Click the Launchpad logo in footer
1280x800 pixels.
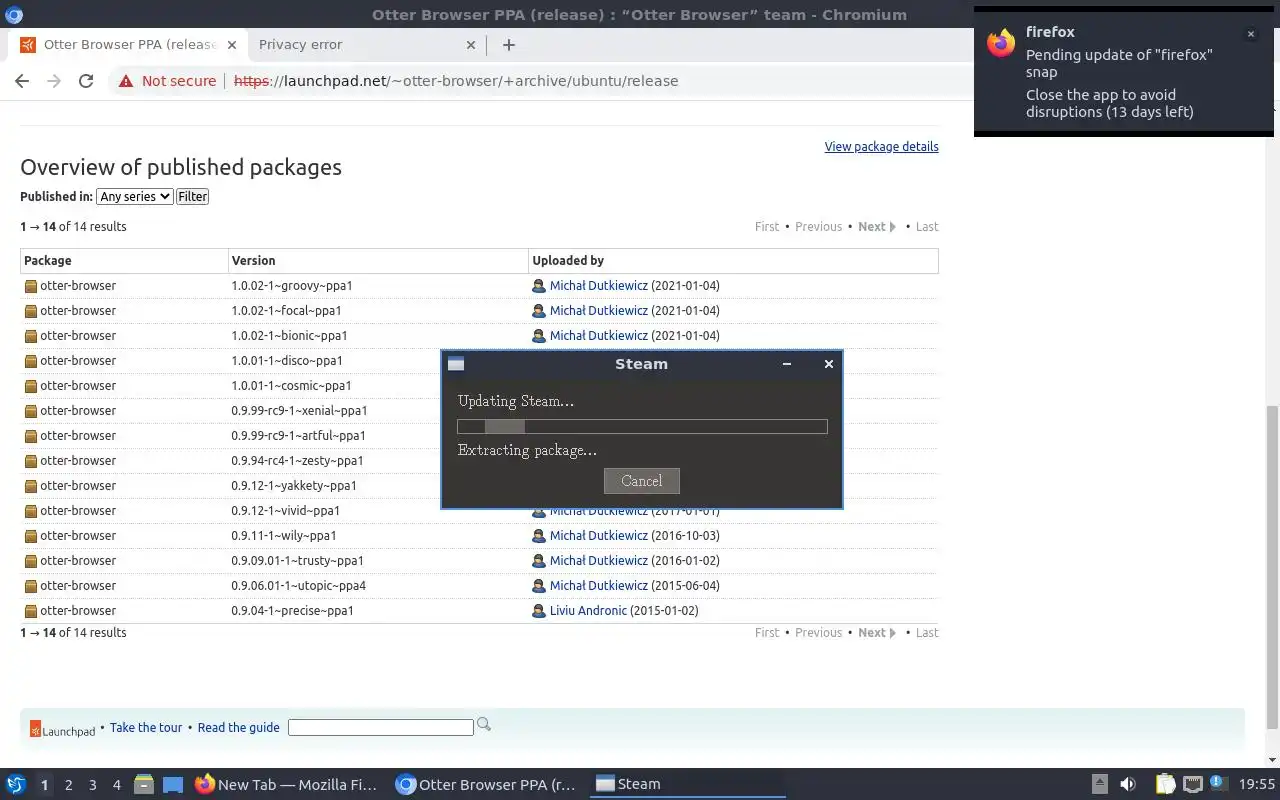point(62,729)
